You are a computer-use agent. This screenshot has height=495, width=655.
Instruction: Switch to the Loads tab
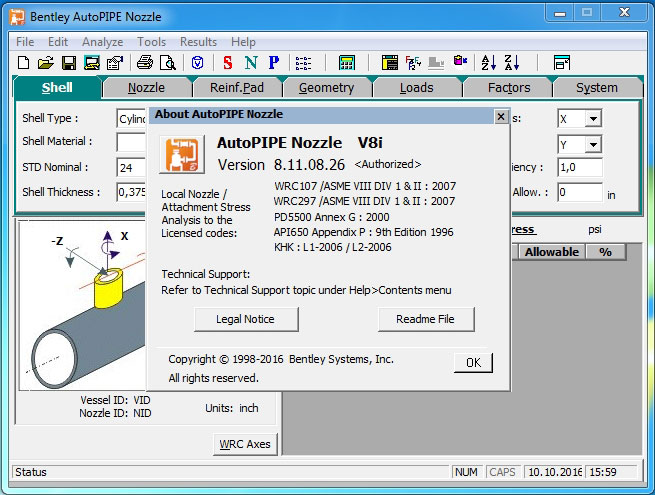pyautogui.click(x=416, y=88)
